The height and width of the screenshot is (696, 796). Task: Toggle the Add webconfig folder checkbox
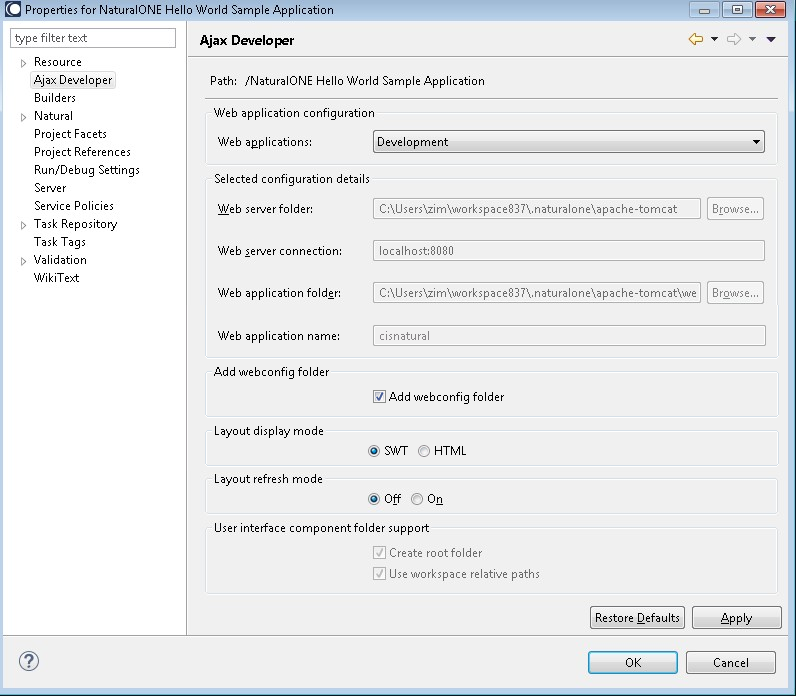[x=380, y=397]
